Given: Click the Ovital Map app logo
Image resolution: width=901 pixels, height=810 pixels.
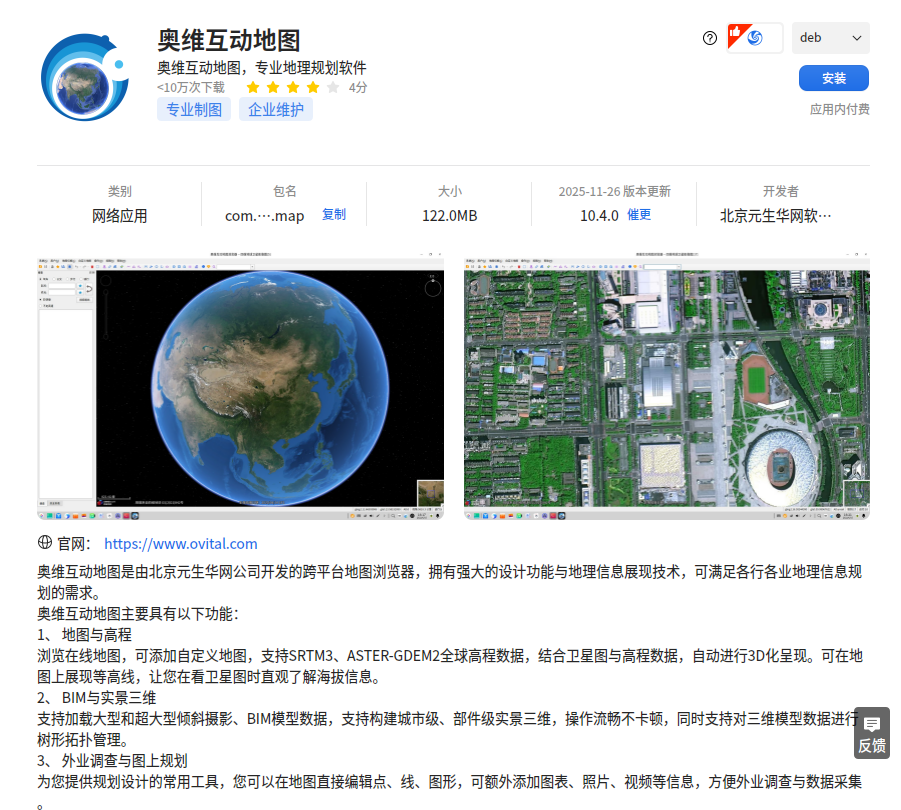Looking at the screenshot, I should (x=85, y=77).
